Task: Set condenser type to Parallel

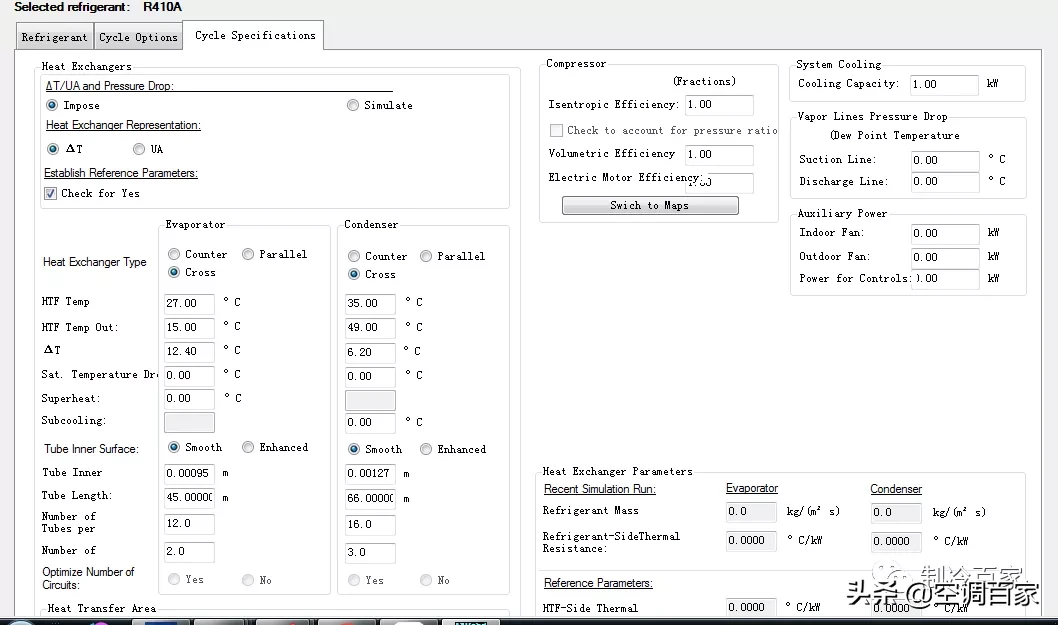Action: point(426,256)
